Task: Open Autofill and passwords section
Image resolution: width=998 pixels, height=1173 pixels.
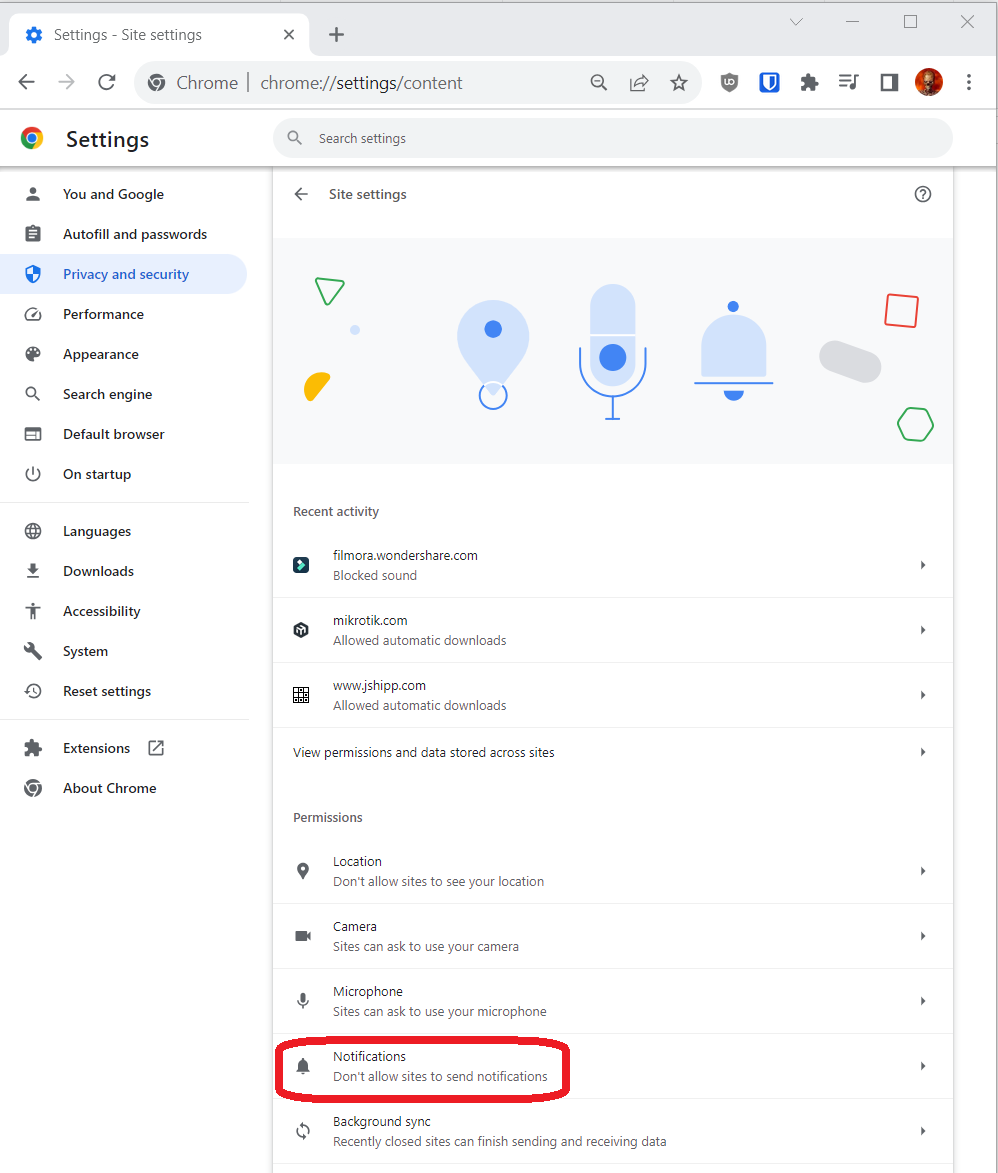Action: [123, 234]
